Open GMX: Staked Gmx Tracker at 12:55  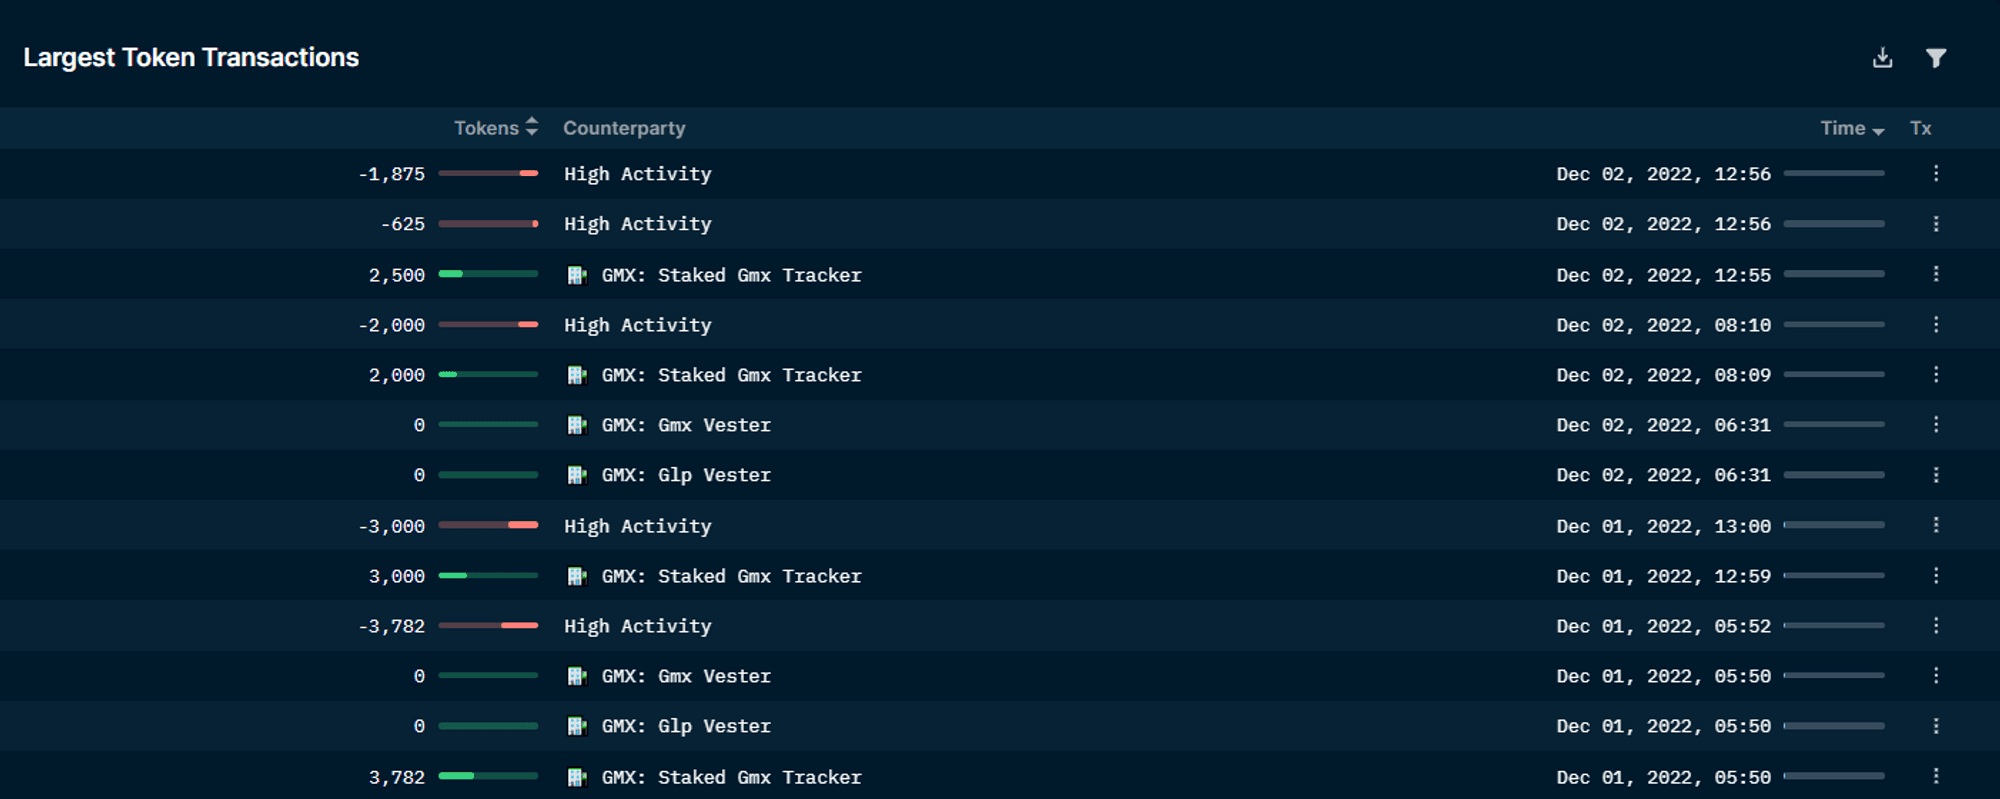[x=731, y=275]
